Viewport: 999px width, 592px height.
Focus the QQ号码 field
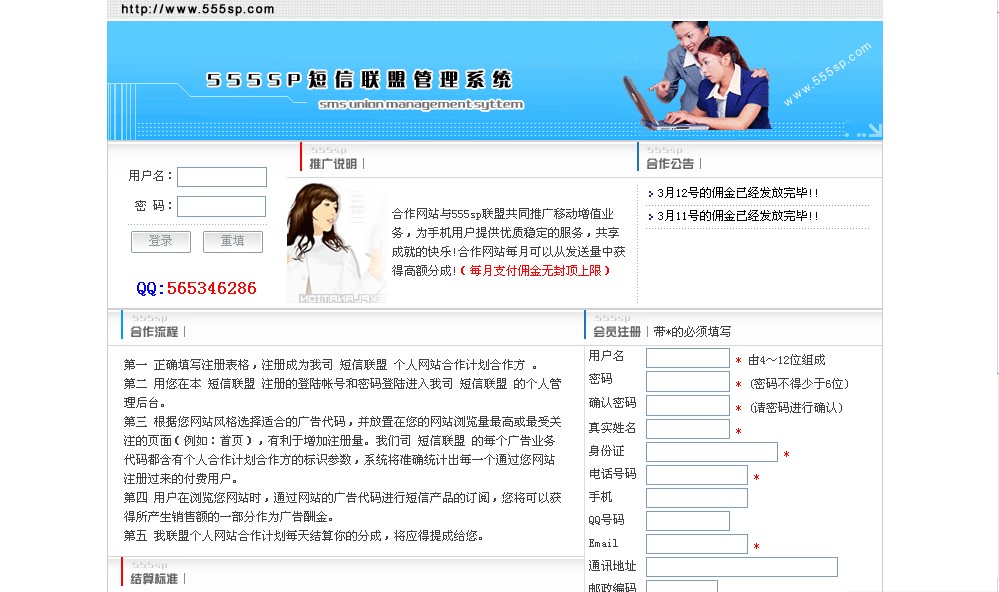click(x=687, y=521)
